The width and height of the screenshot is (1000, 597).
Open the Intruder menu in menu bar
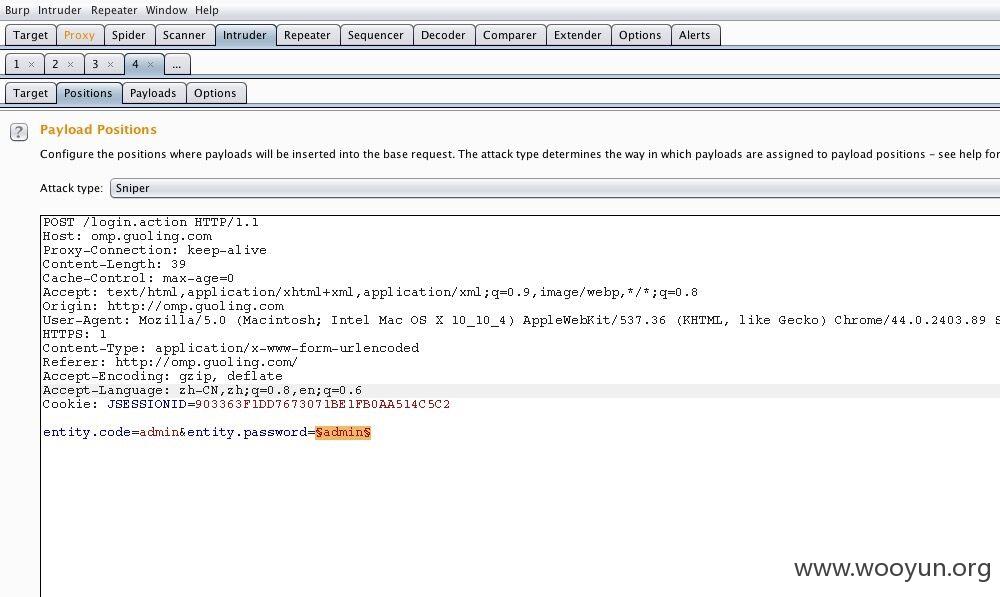[x=59, y=10]
